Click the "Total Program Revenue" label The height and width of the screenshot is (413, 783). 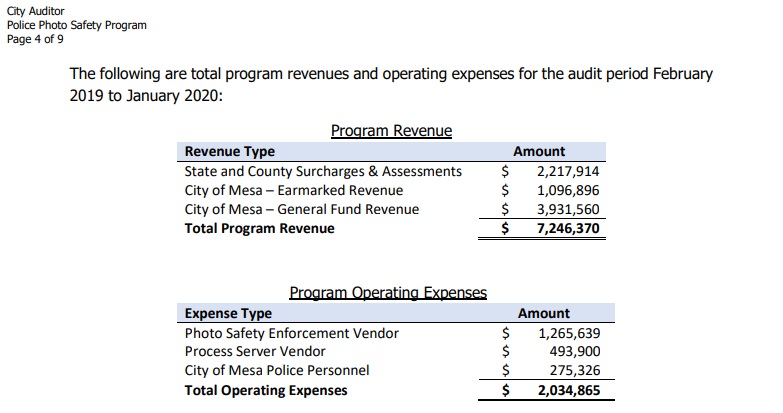tap(260, 228)
